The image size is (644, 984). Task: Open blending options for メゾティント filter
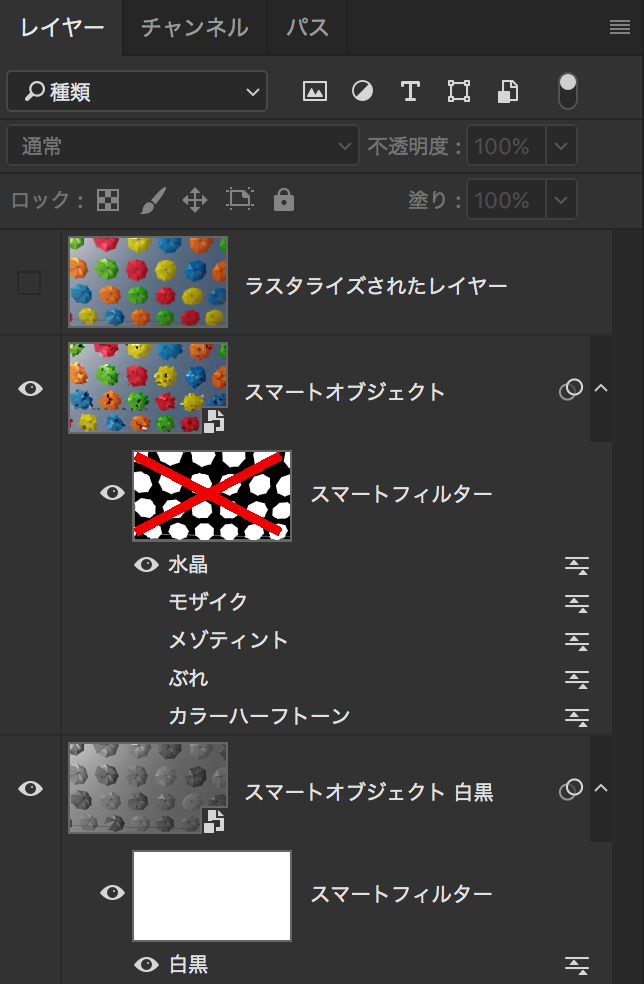[x=576, y=641]
